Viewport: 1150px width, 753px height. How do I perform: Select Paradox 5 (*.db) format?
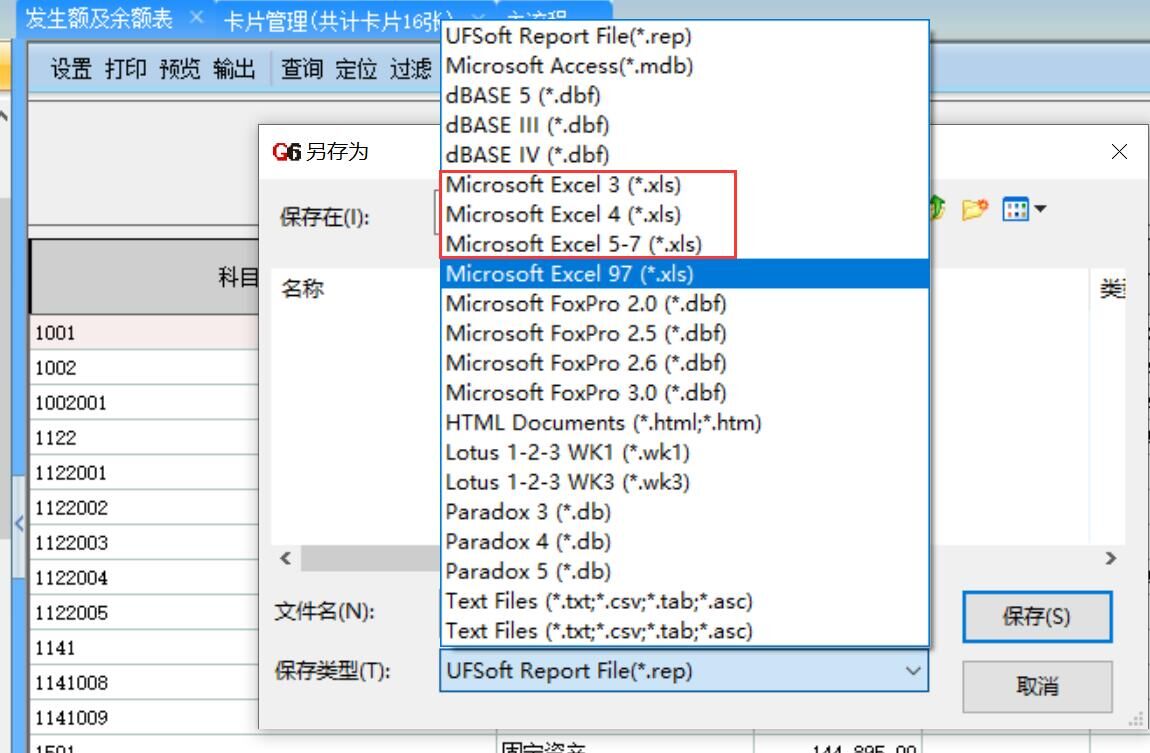[685, 571]
